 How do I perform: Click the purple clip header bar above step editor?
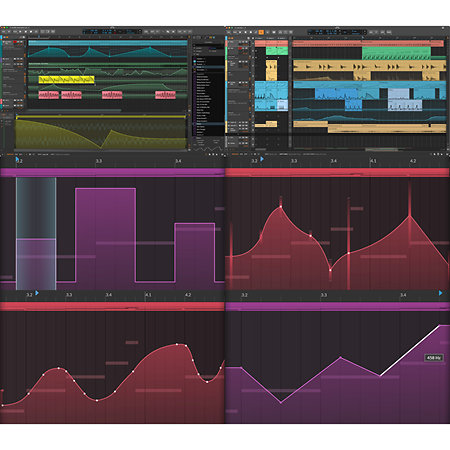click(x=112, y=172)
